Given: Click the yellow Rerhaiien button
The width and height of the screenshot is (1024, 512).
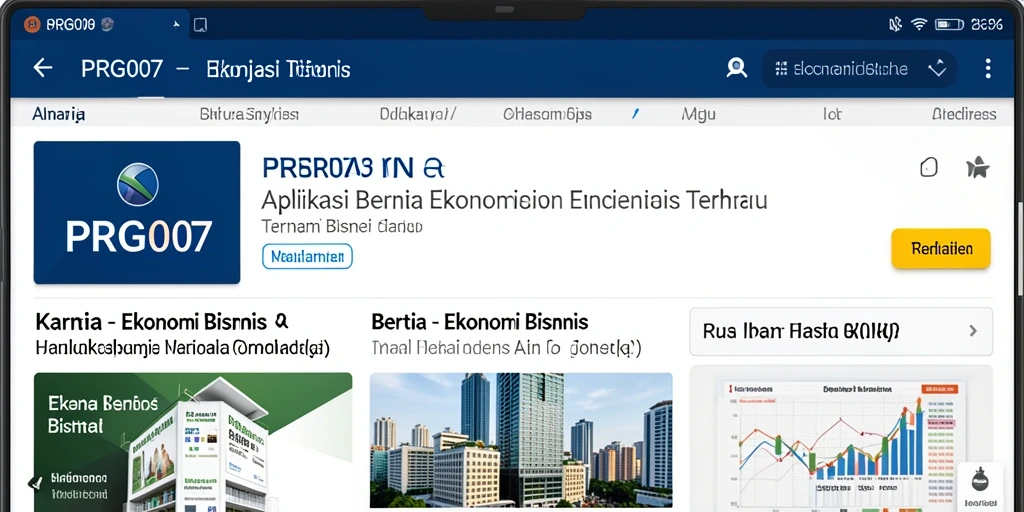Looking at the screenshot, I should pos(941,249).
